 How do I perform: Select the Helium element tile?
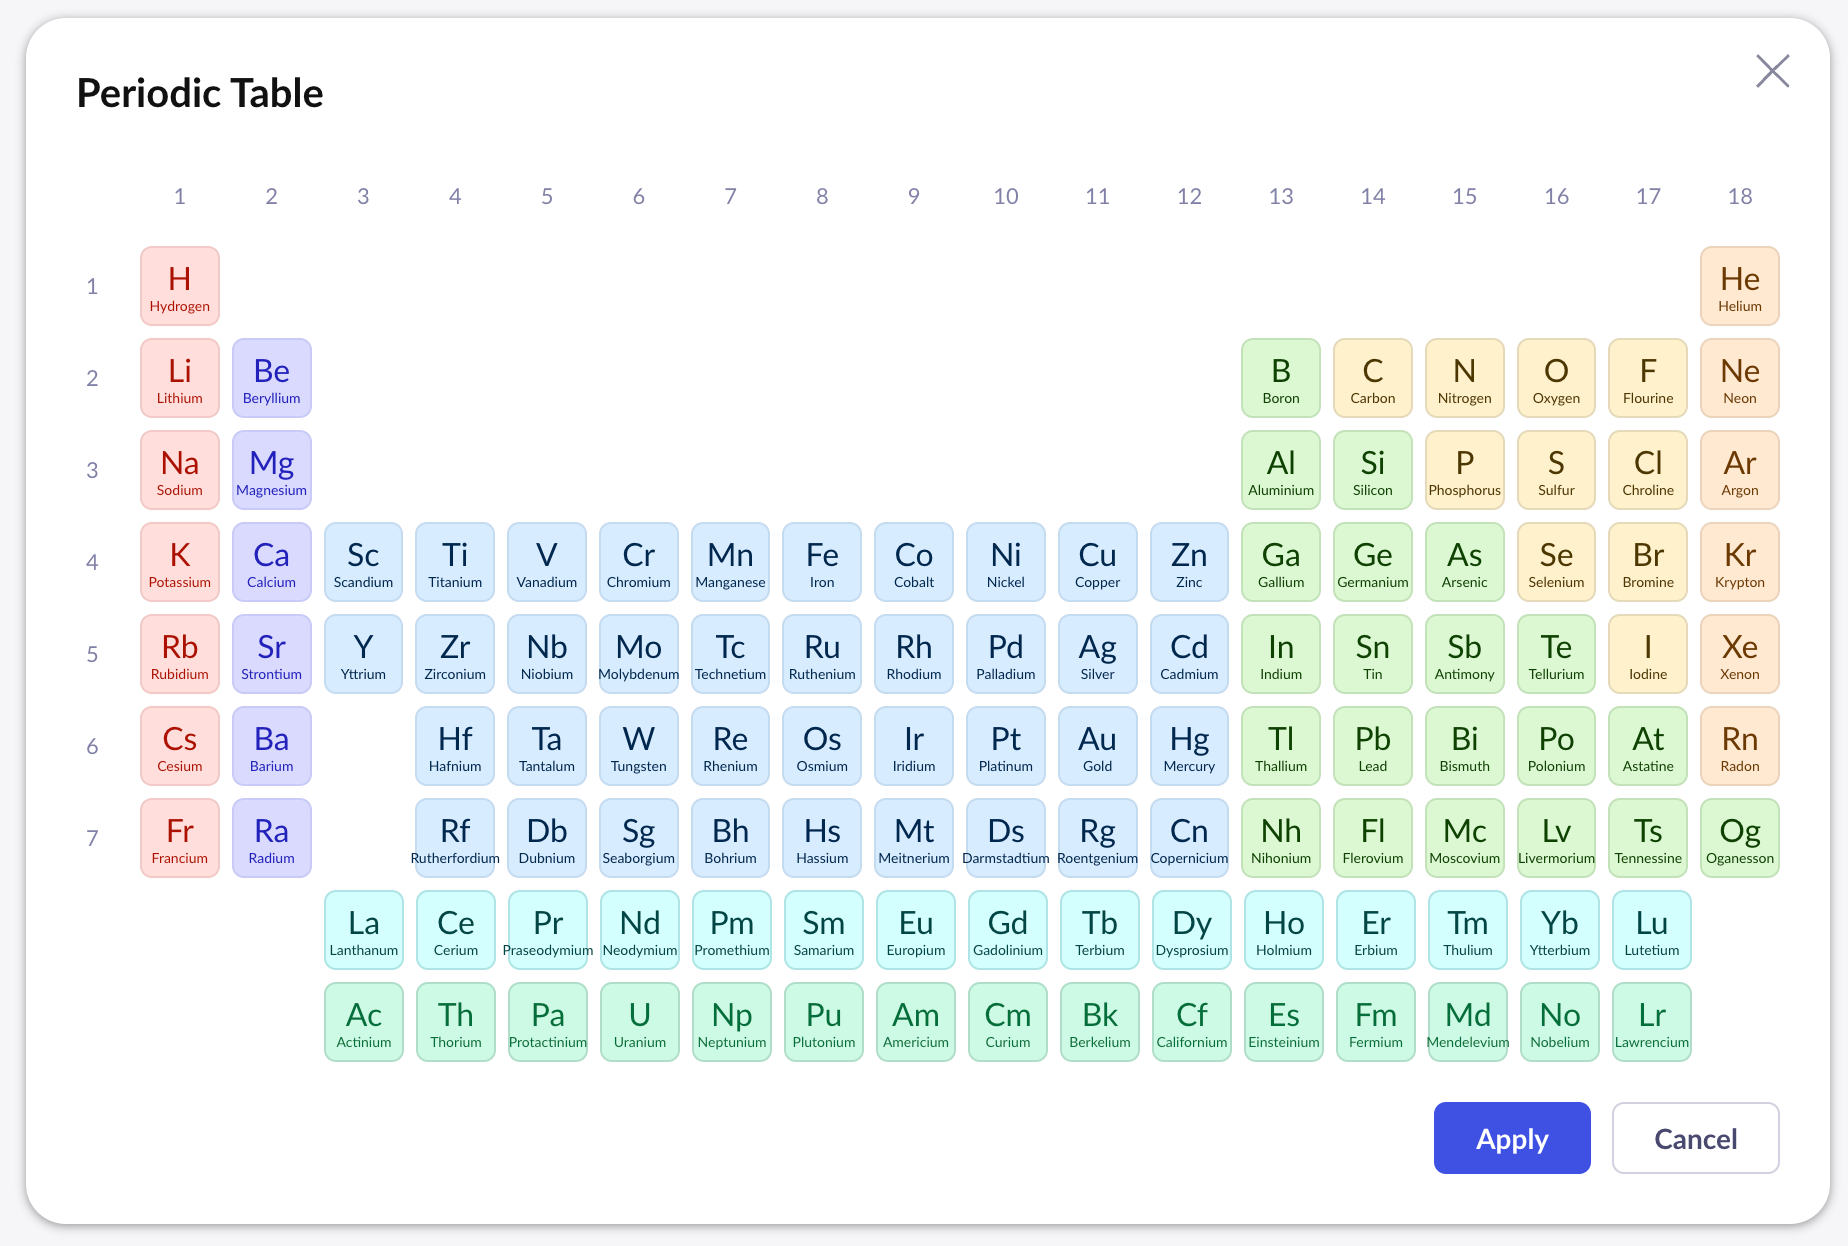coord(1739,286)
